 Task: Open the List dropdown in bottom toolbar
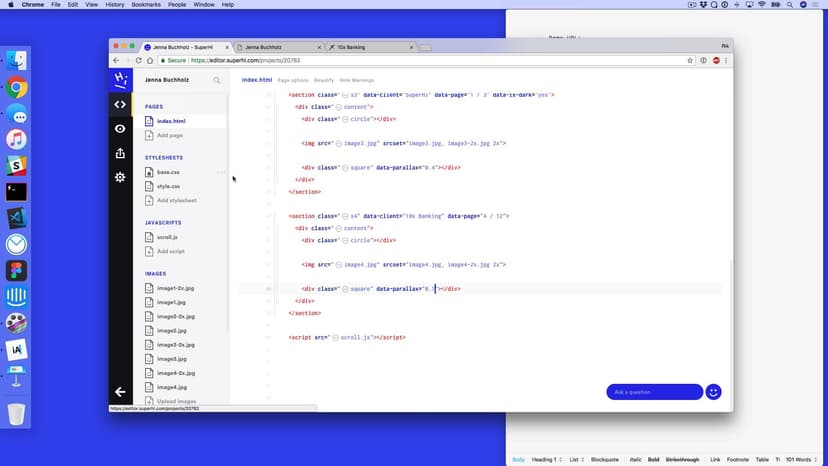click(x=576, y=459)
